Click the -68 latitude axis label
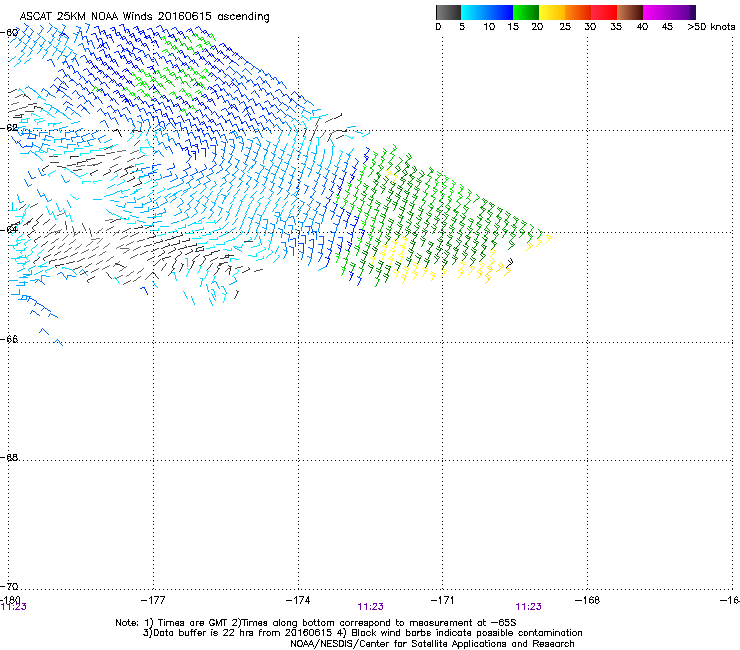Image resolution: width=740 pixels, height=650 pixels. click(x=9, y=458)
